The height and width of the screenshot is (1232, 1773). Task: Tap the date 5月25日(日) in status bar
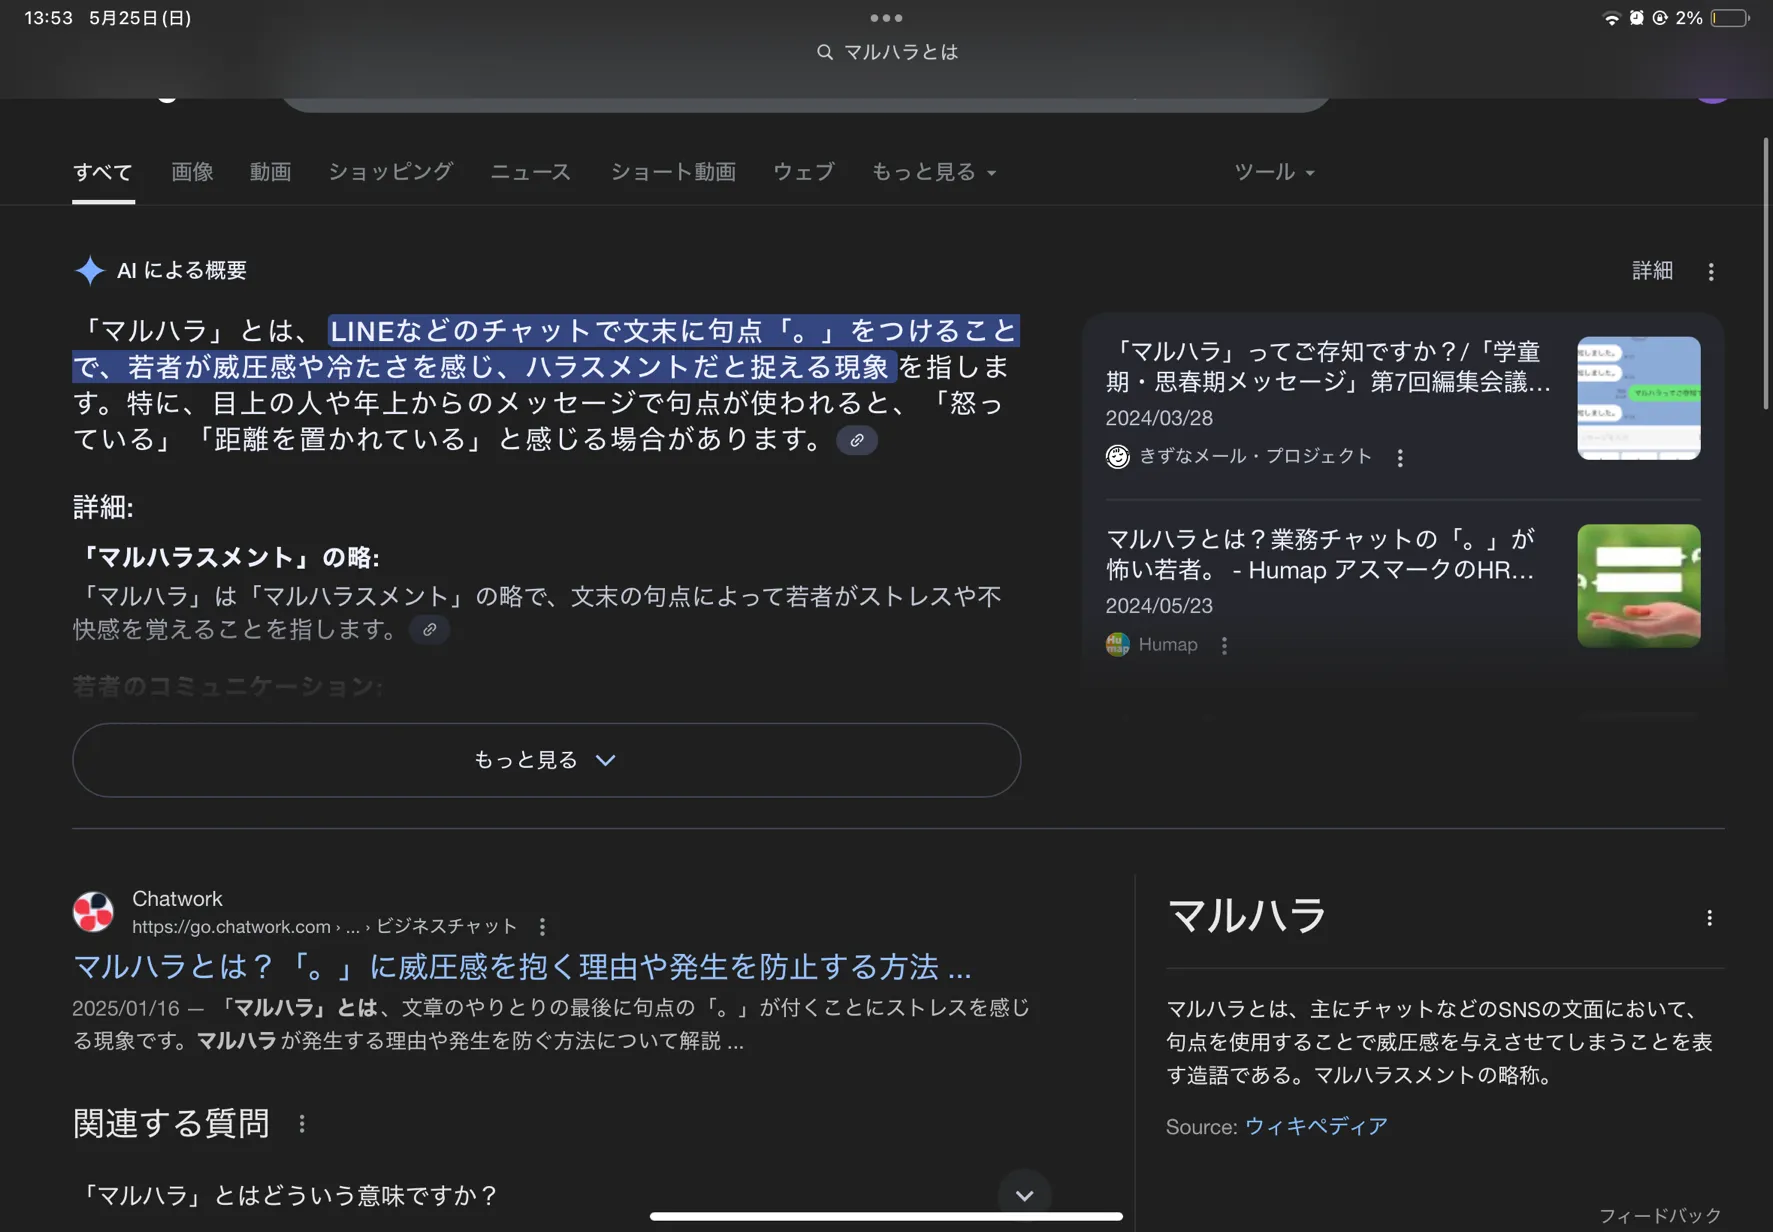pyautogui.click(x=140, y=18)
